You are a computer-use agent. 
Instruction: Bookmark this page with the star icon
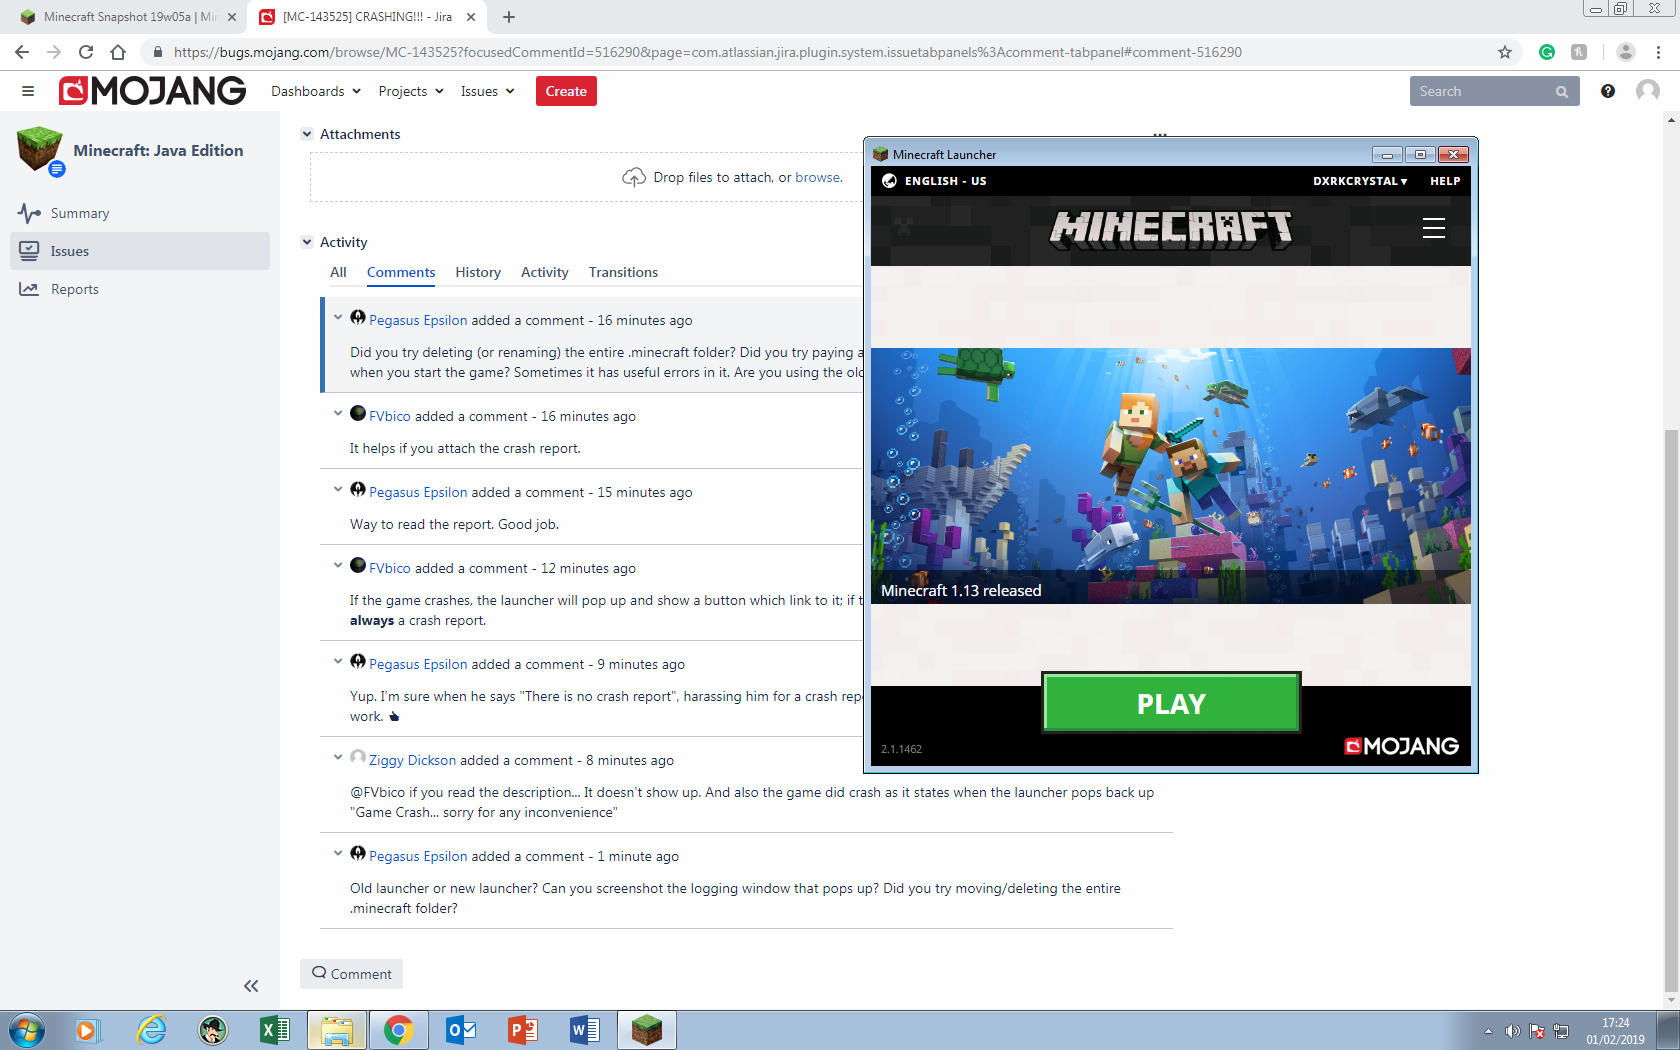pyautogui.click(x=1505, y=52)
